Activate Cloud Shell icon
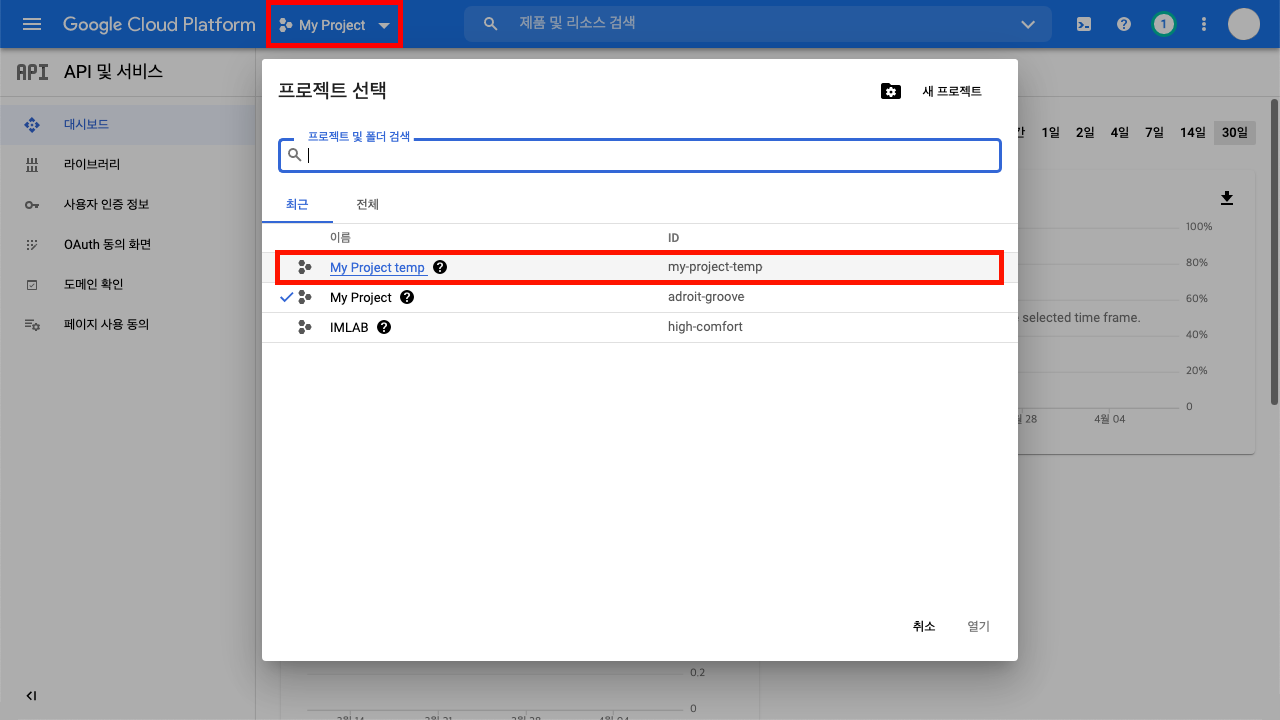The width and height of the screenshot is (1280, 720). click(1084, 24)
